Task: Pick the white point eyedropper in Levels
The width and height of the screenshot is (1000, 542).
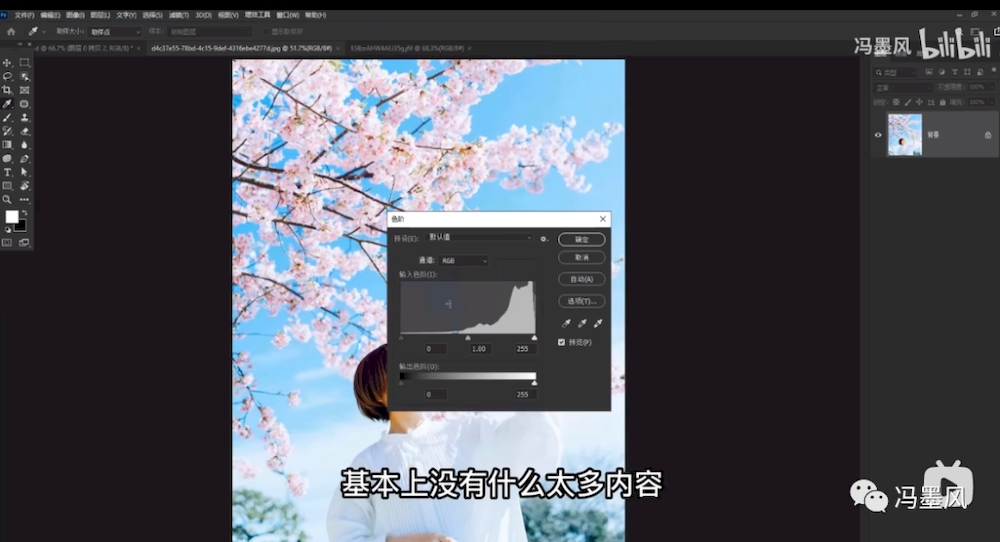Action: (598, 323)
